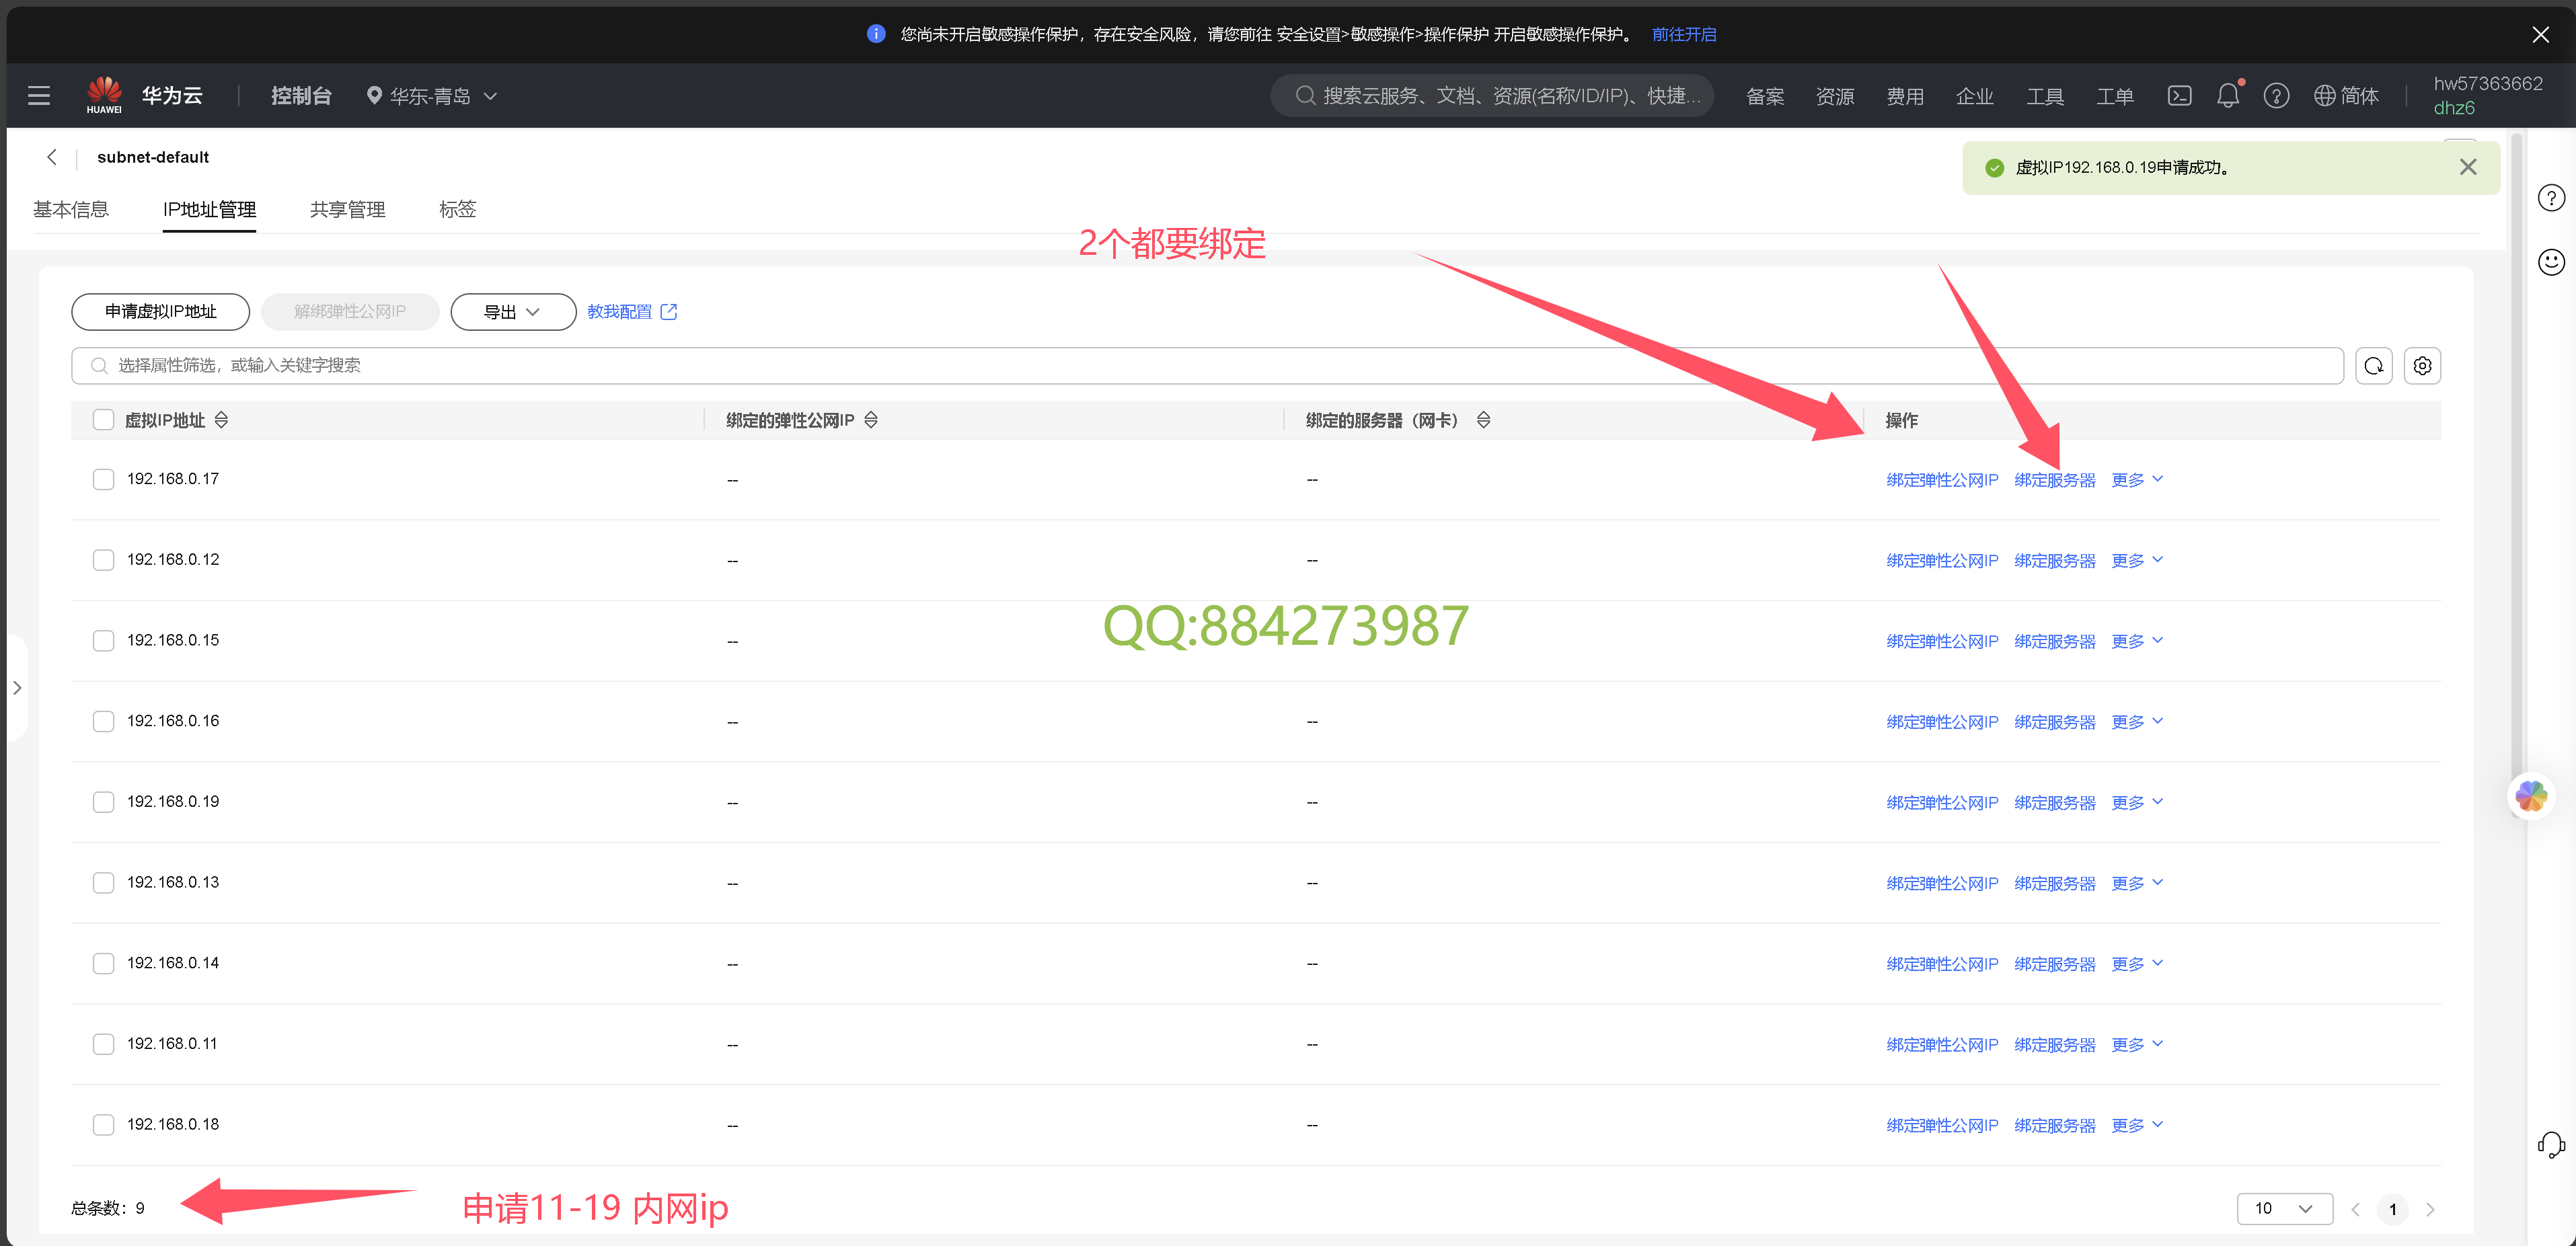Switch to the 共享管理 tab
Screen dimensions: 2576x1246
pos(347,209)
